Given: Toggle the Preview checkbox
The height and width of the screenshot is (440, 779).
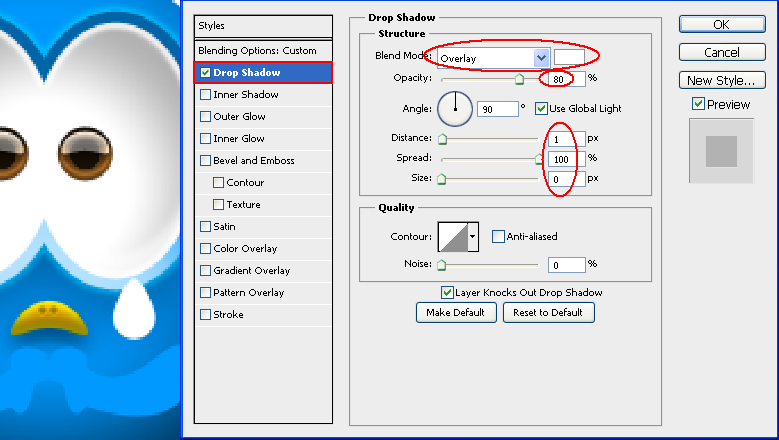Looking at the screenshot, I should pos(698,104).
